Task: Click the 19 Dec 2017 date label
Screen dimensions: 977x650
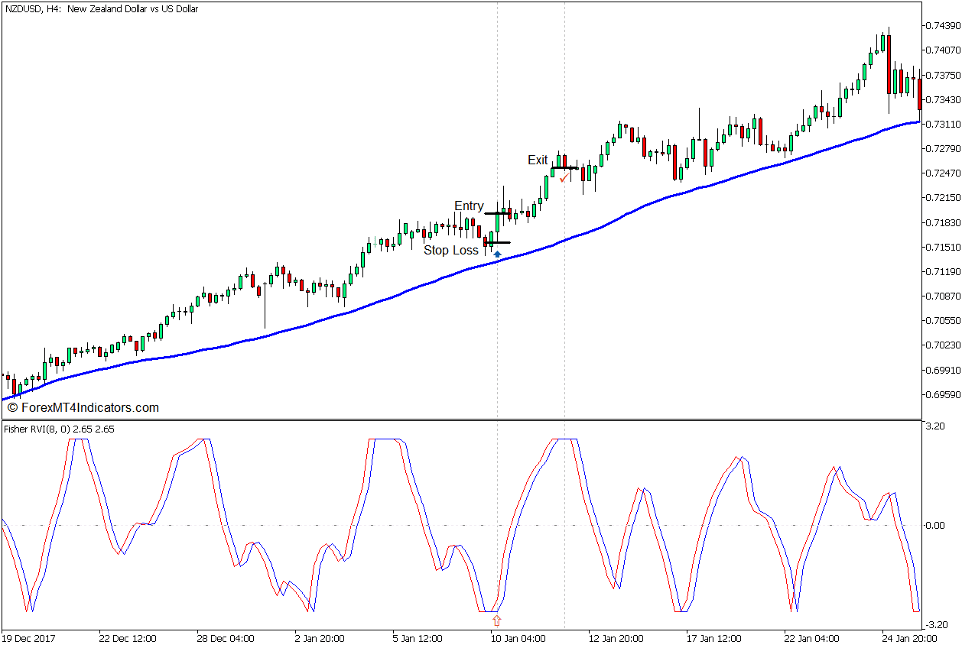Action: 30,638
